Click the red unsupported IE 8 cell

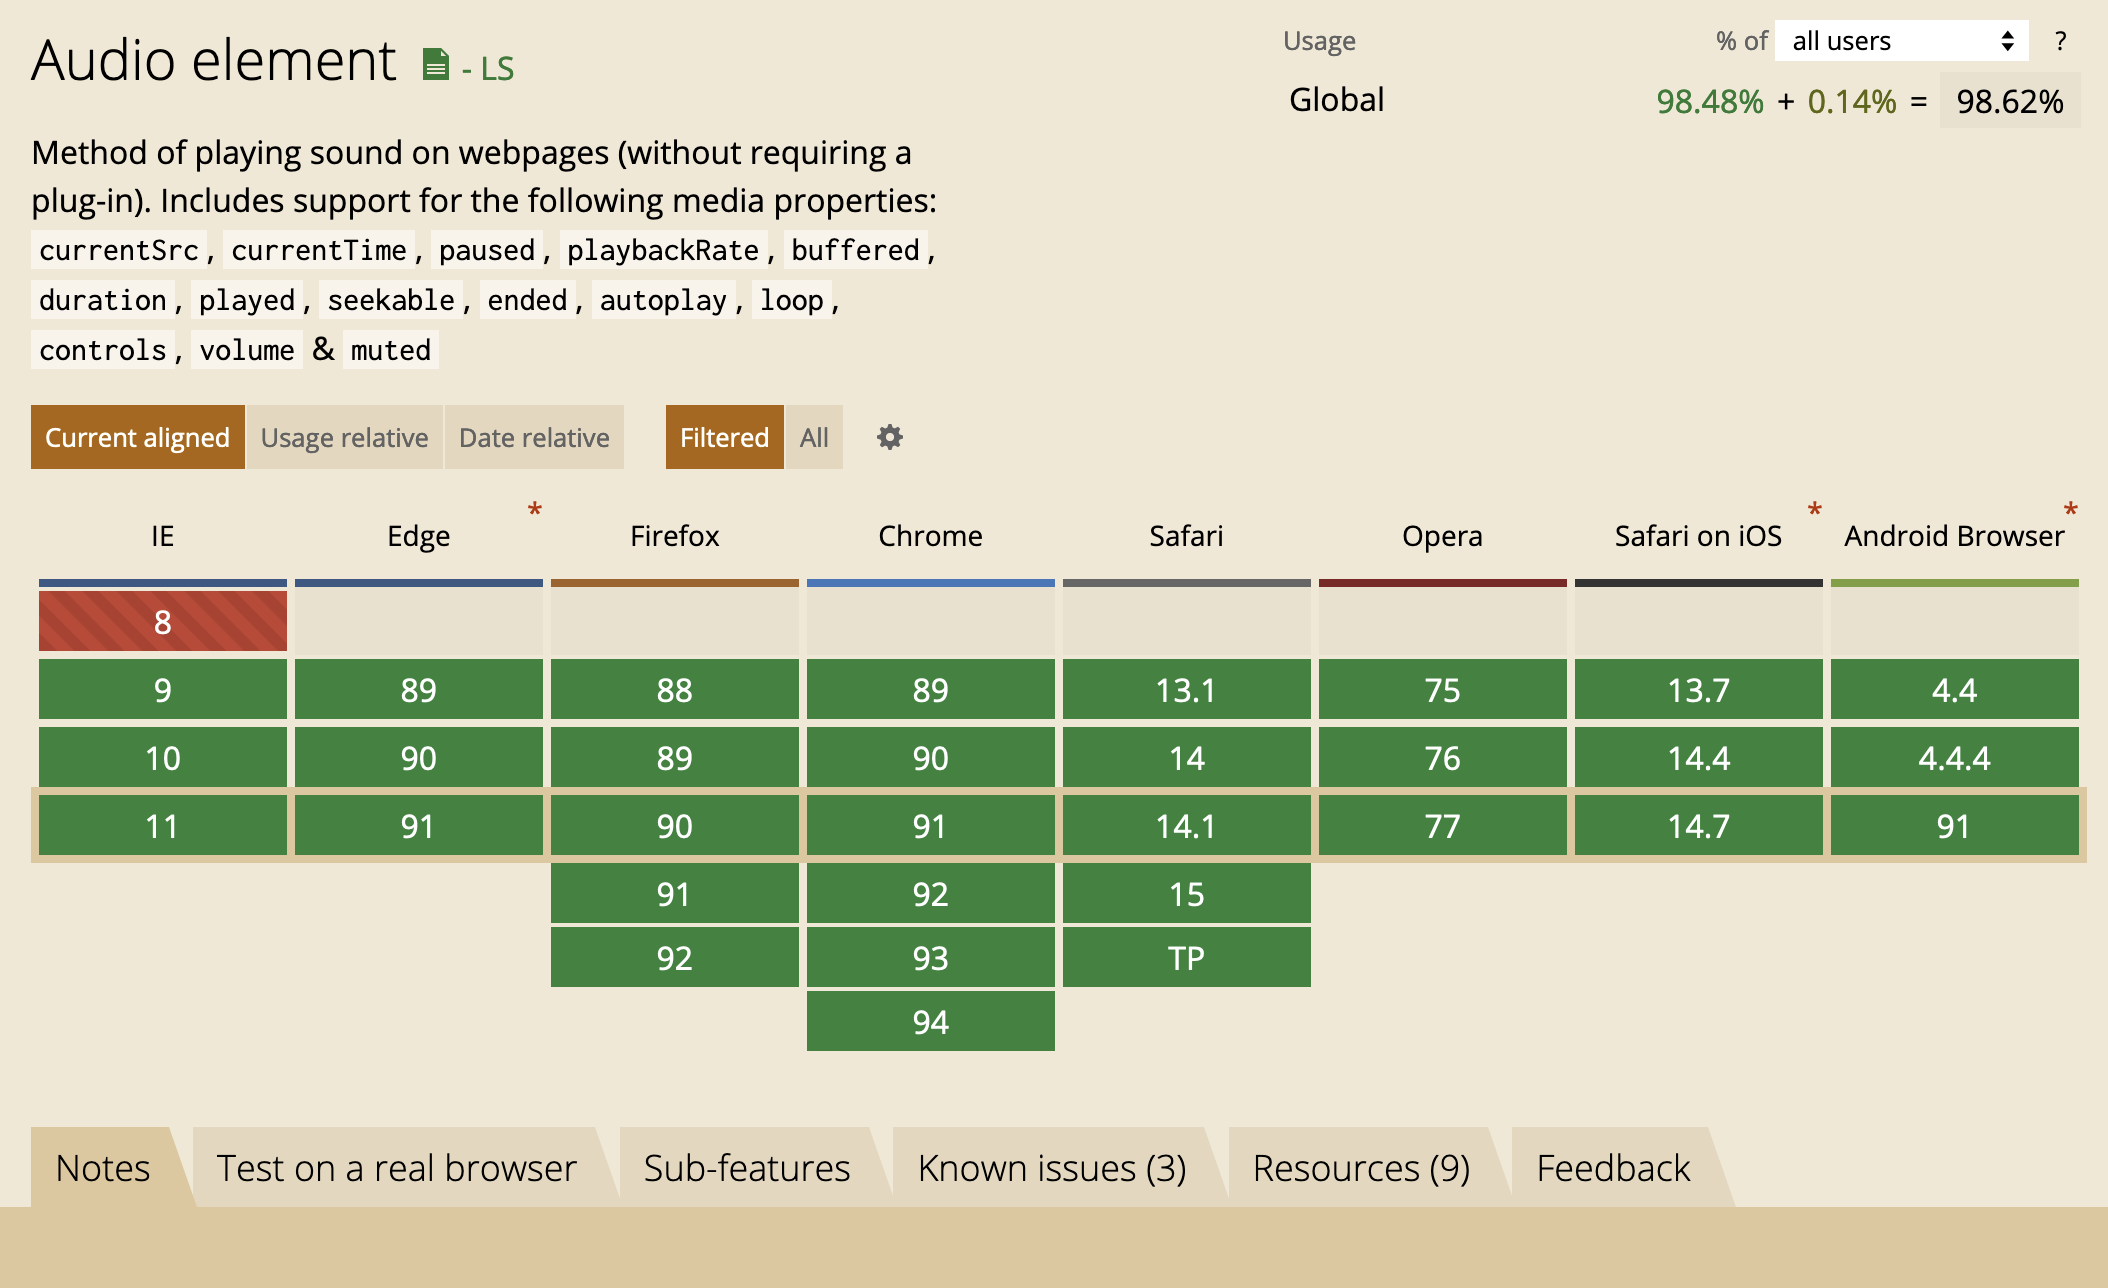coord(162,621)
